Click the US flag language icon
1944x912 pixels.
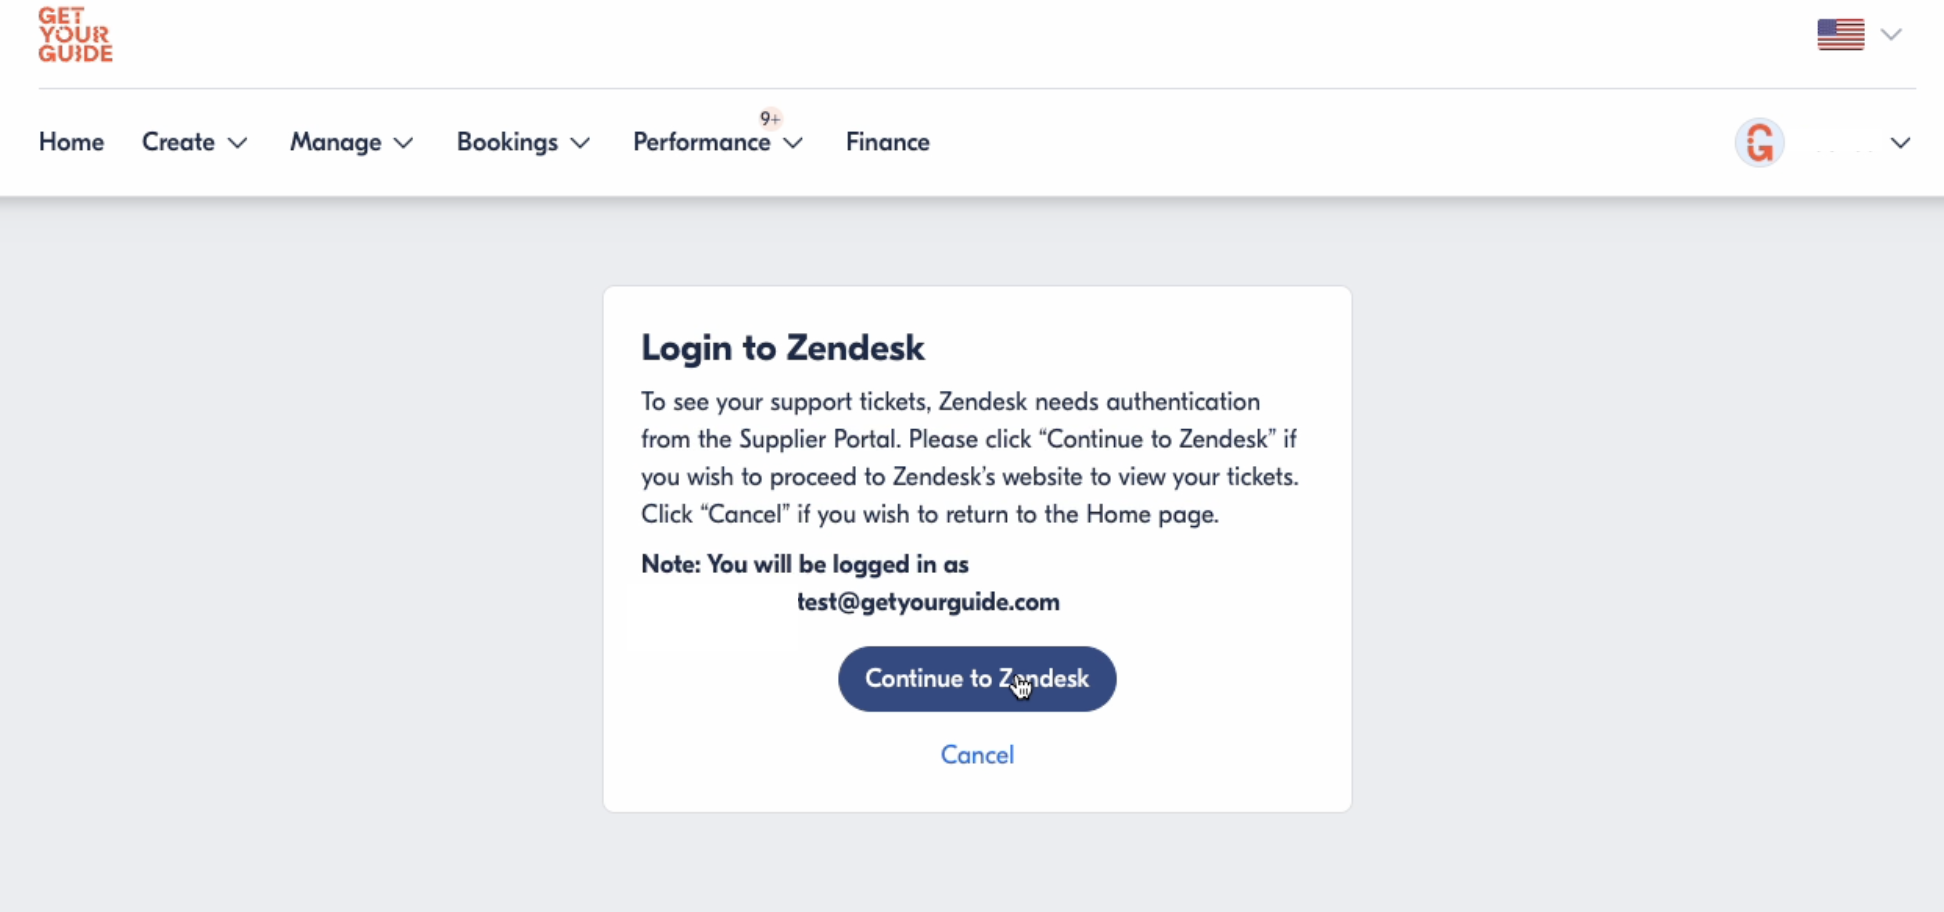coord(1840,35)
